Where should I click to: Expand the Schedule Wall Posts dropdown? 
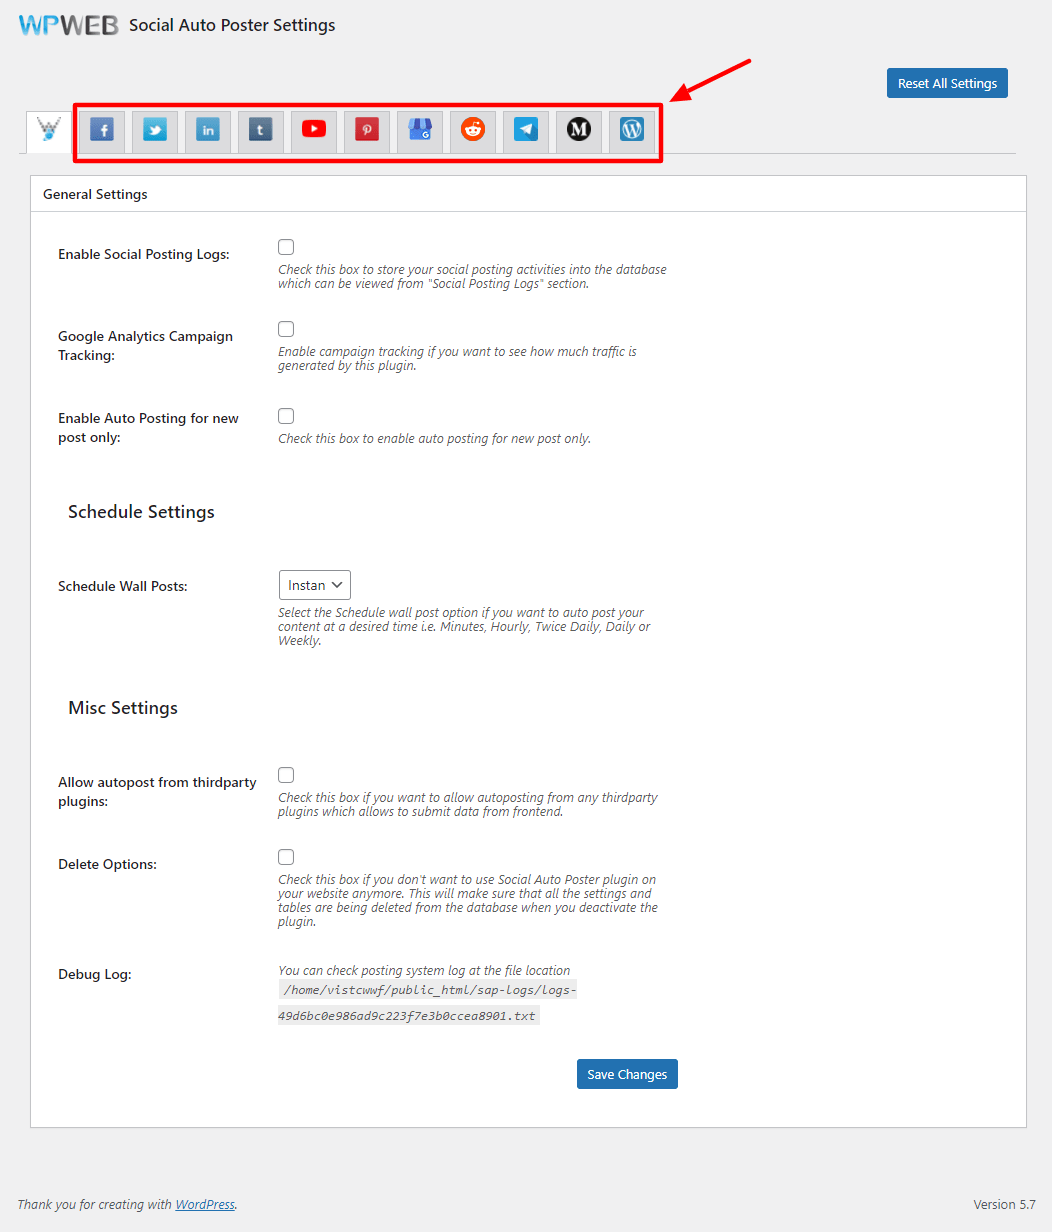(x=314, y=585)
